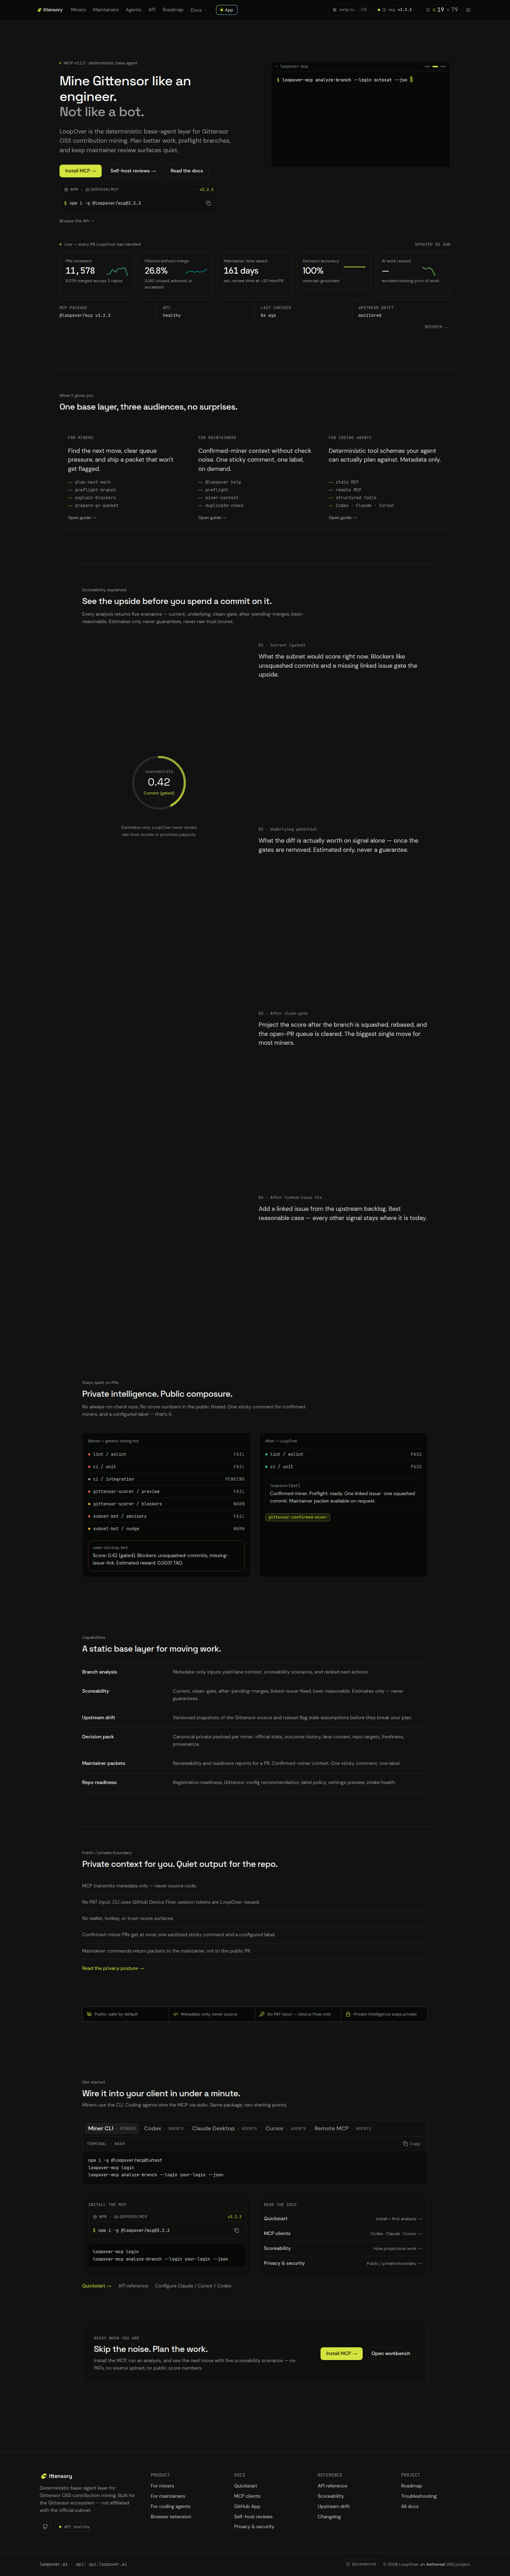Follow the Read the privacy posture link

pyautogui.click(x=113, y=1968)
